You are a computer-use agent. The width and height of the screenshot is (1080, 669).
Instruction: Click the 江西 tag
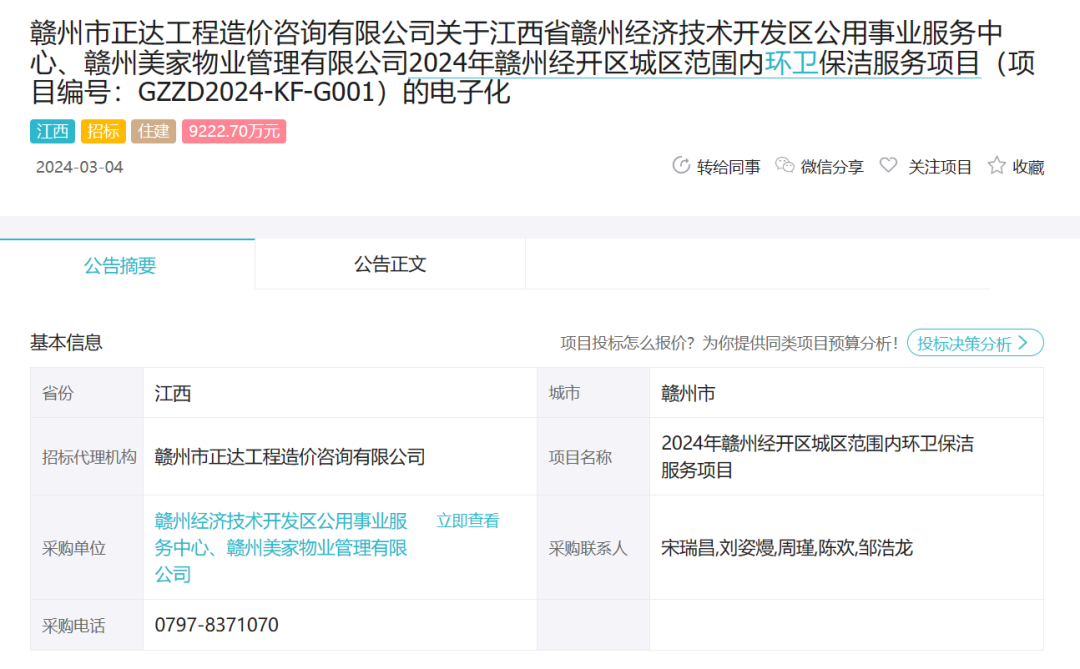52,131
